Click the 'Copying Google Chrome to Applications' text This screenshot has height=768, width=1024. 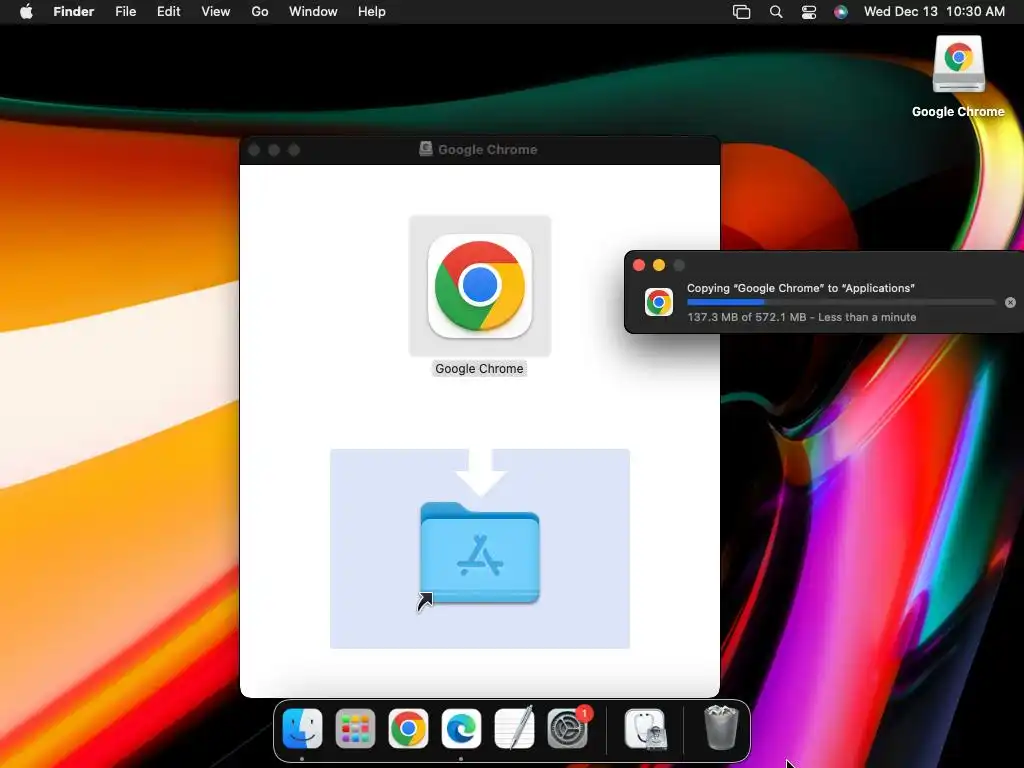[801, 288]
